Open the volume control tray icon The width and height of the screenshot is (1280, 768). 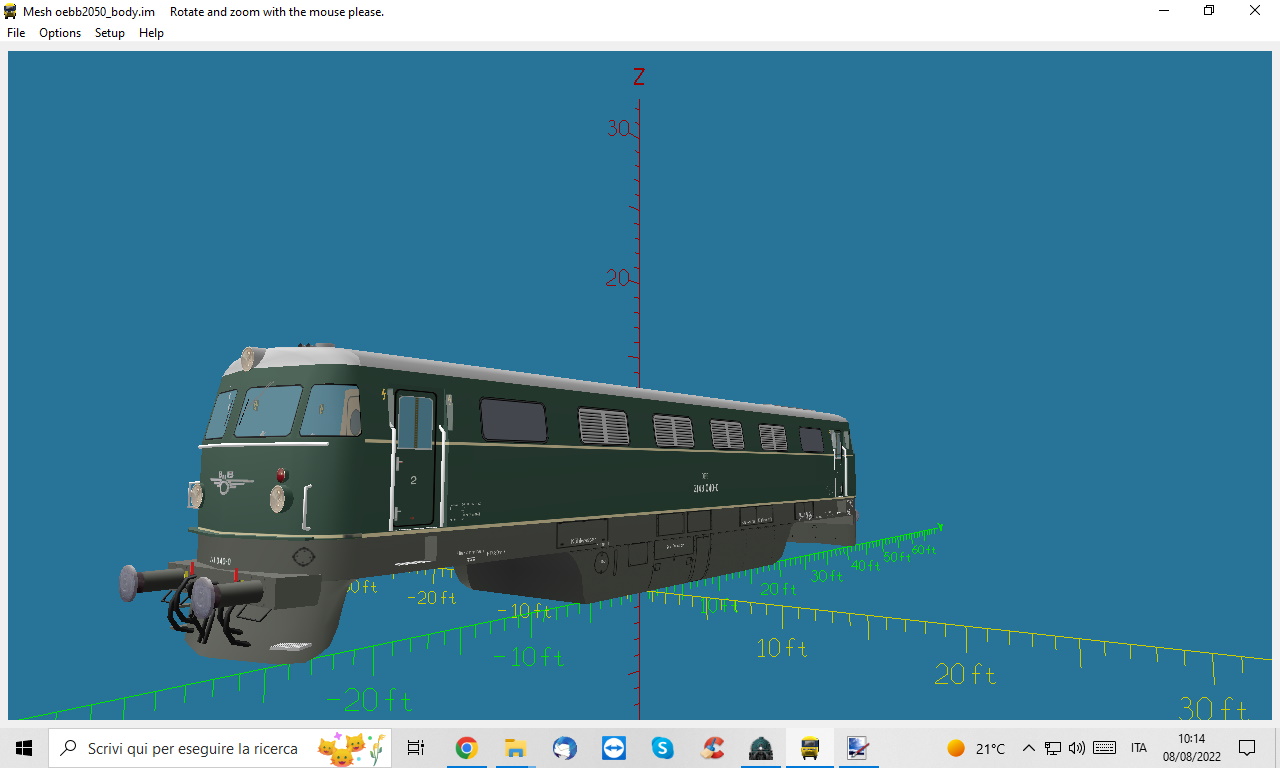click(1077, 748)
